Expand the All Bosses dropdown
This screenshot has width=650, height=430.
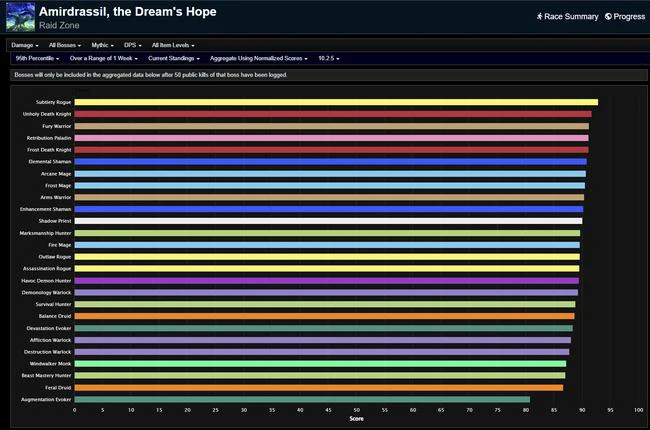65,45
